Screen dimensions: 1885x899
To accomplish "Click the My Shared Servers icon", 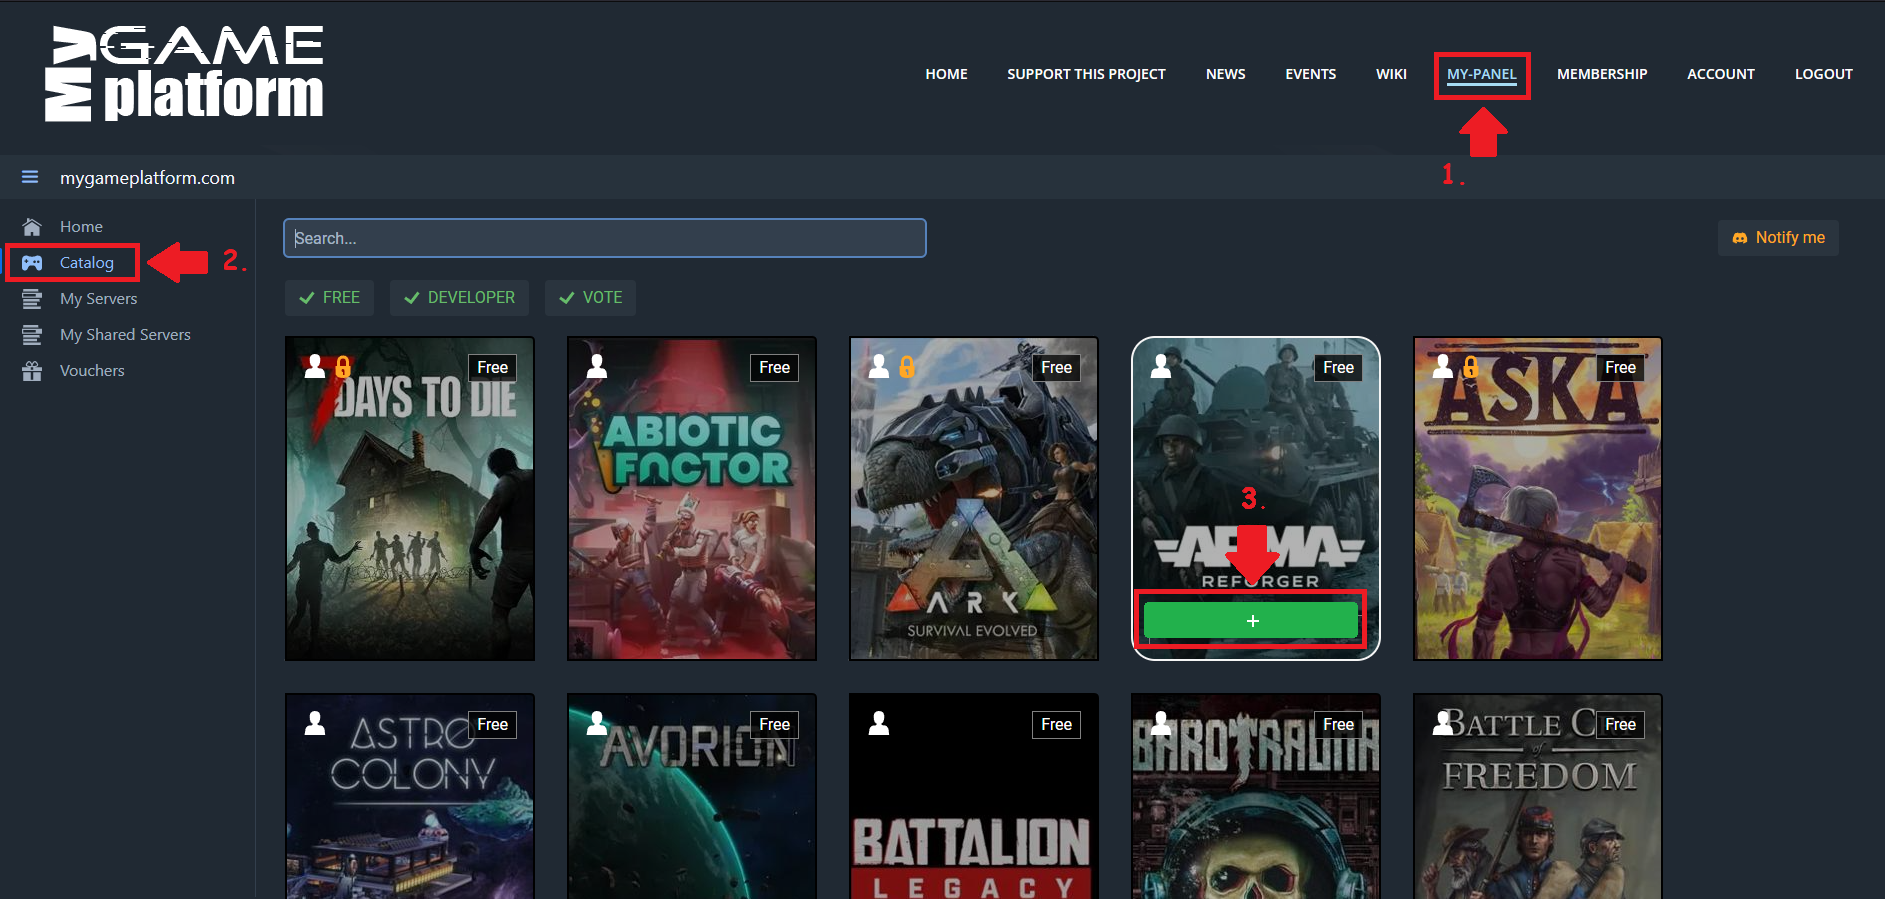I will tap(32, 334).
